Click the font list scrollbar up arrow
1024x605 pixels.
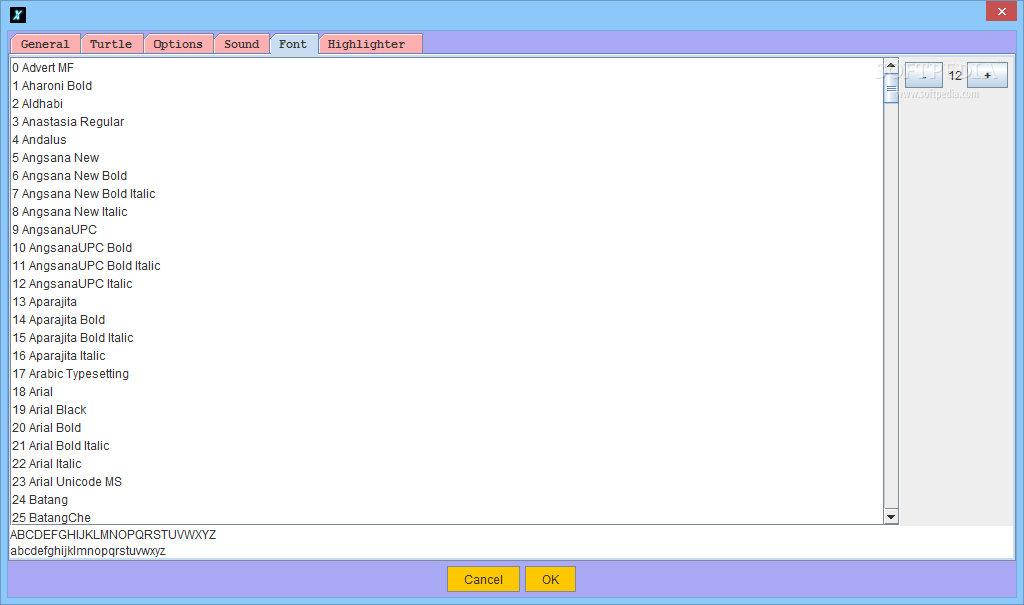891,65
